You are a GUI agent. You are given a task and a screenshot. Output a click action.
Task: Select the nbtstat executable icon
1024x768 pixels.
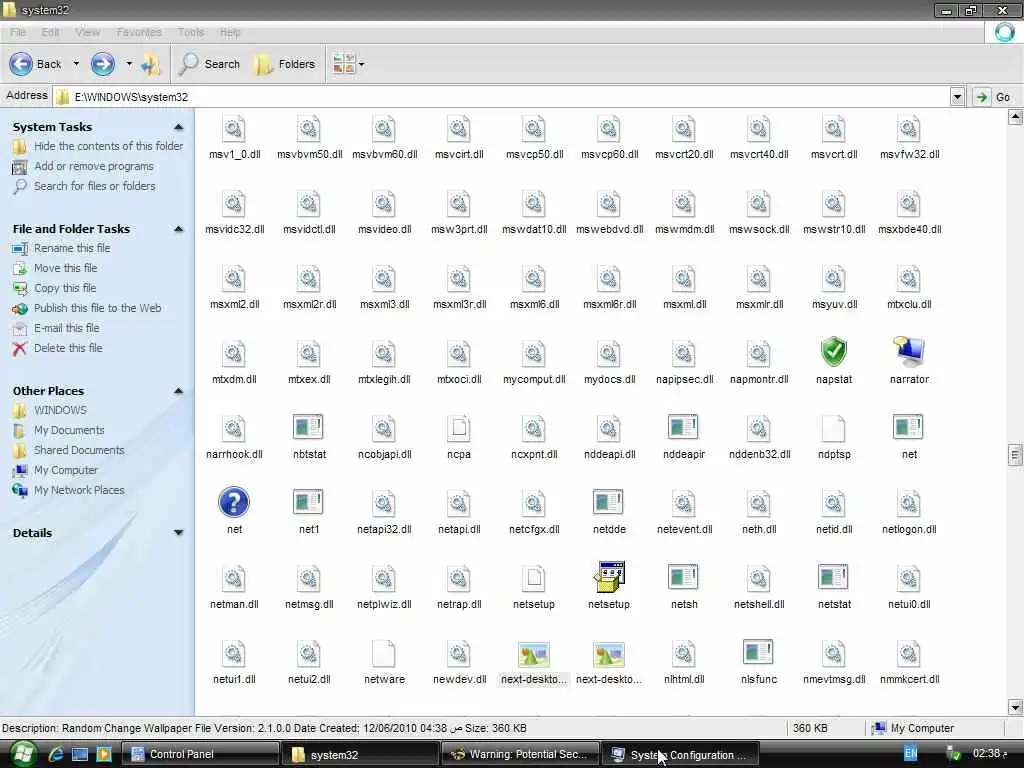(308, 427)
